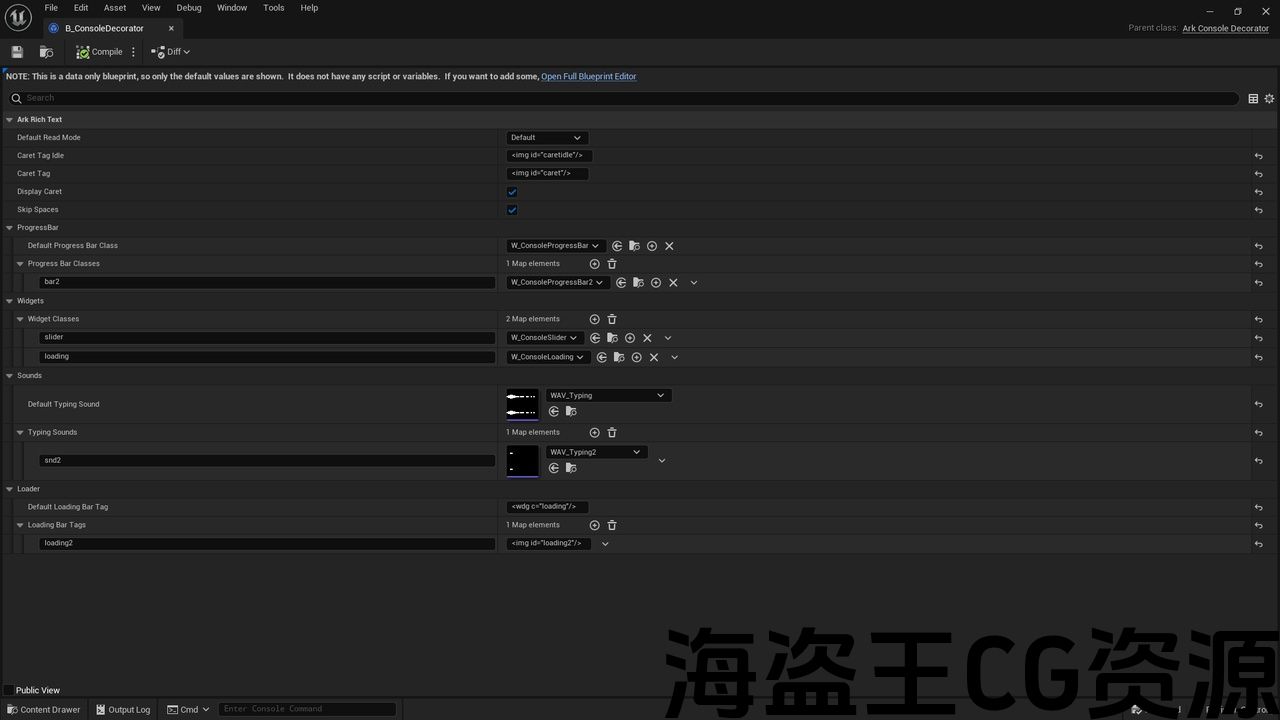The height and width of the screenshot is (720, 1280).
Task: Open the Asset menu
Action: point(115,8)
